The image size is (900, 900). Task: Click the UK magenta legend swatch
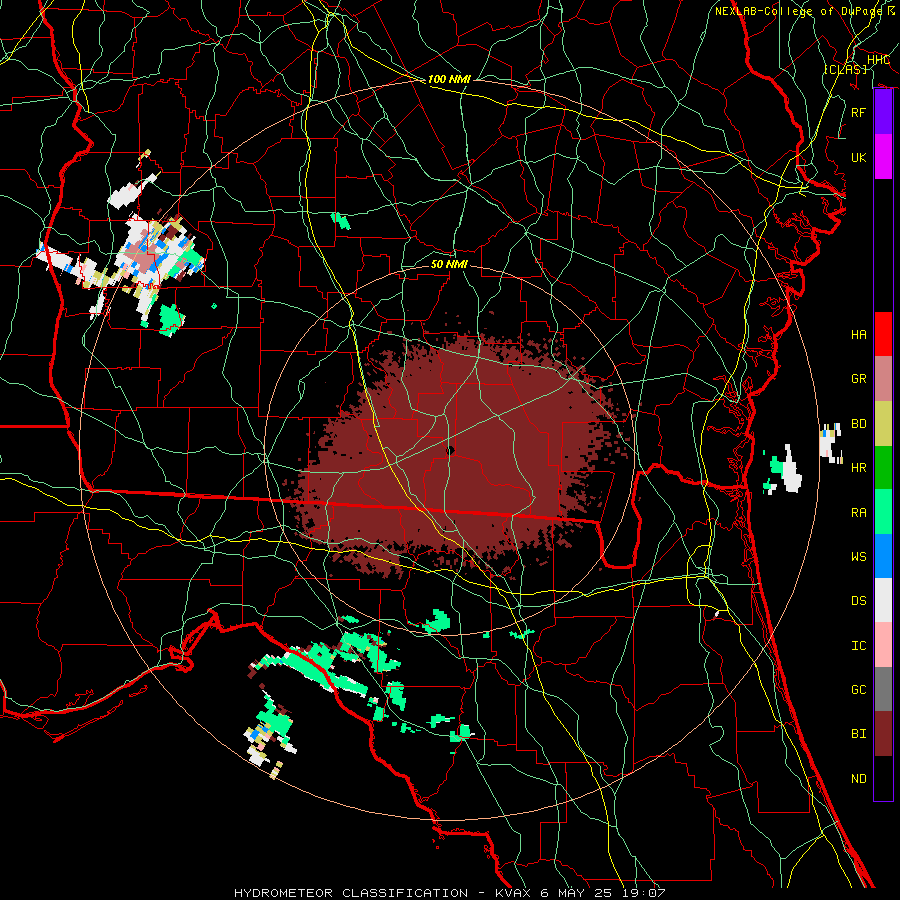pos(883,157)
